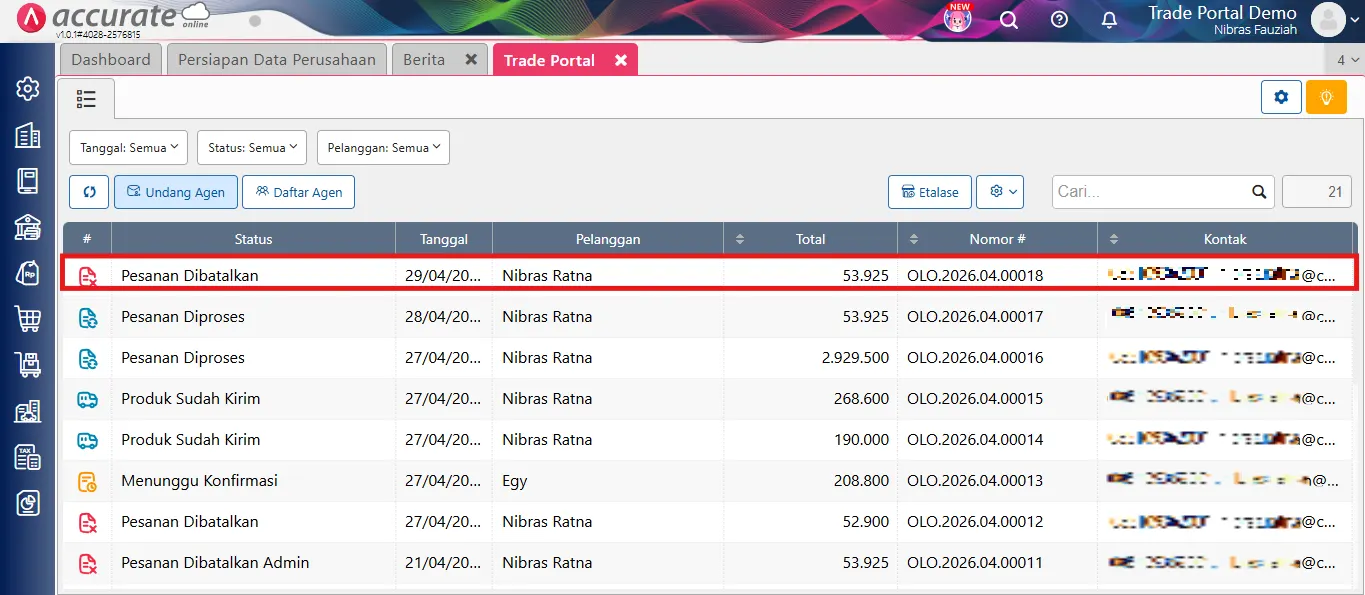Click the Accurate Online logo
1365x595 pixels.
coord(113,19)
